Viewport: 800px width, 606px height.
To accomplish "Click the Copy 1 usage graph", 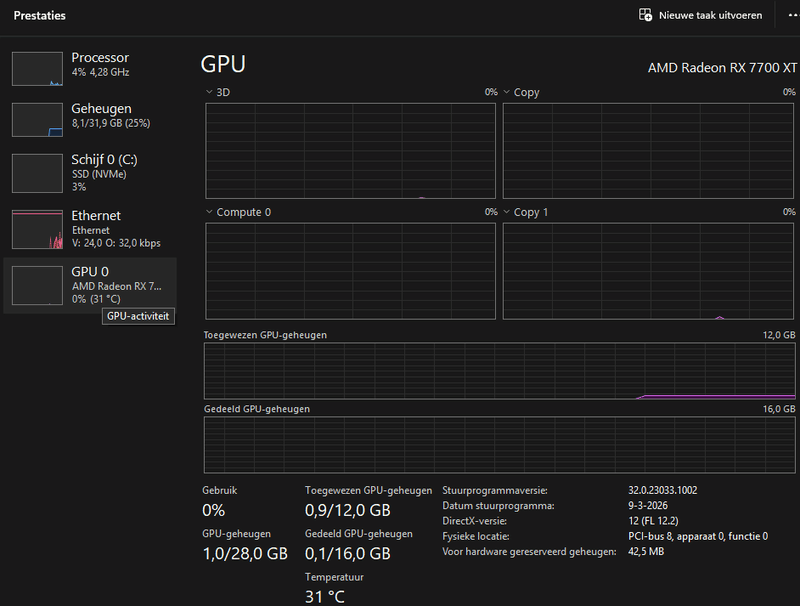I will [x=648, y=271].
